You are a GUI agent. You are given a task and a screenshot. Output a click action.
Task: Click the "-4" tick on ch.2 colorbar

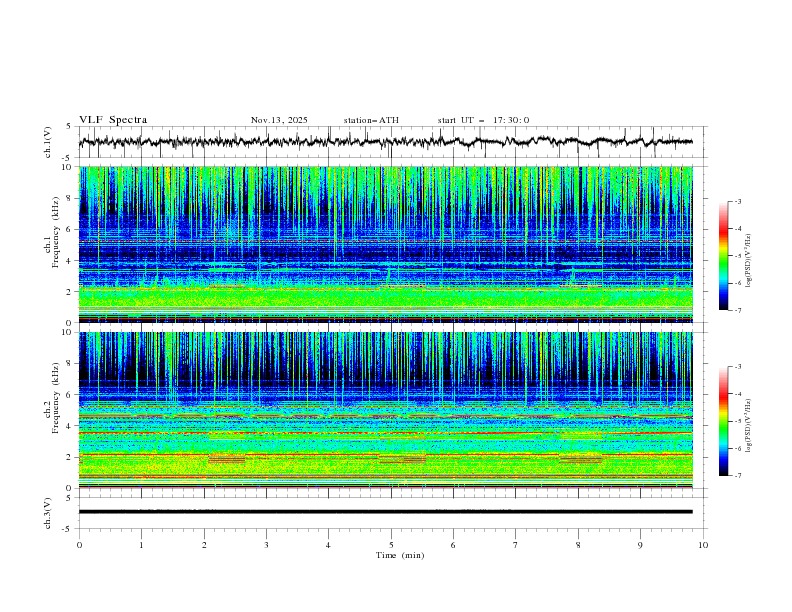tap(737, 394)
